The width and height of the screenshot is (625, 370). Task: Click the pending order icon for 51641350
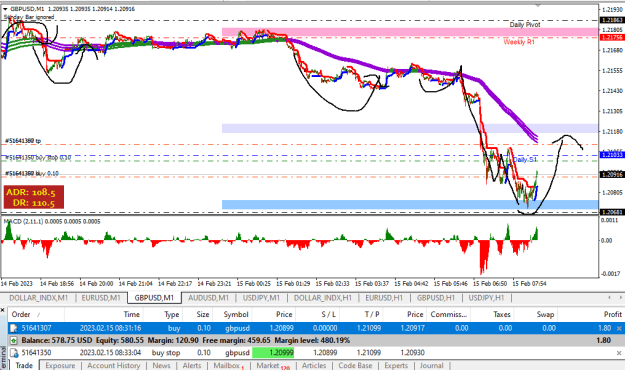(14, 353)
